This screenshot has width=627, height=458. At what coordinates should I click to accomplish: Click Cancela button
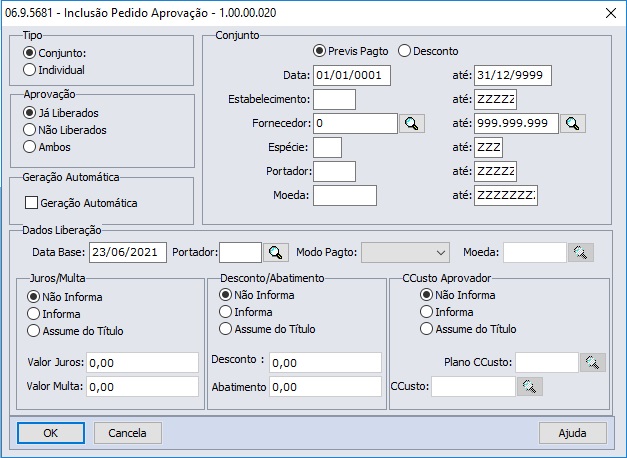pyautogui.click(x=128, y=433)
